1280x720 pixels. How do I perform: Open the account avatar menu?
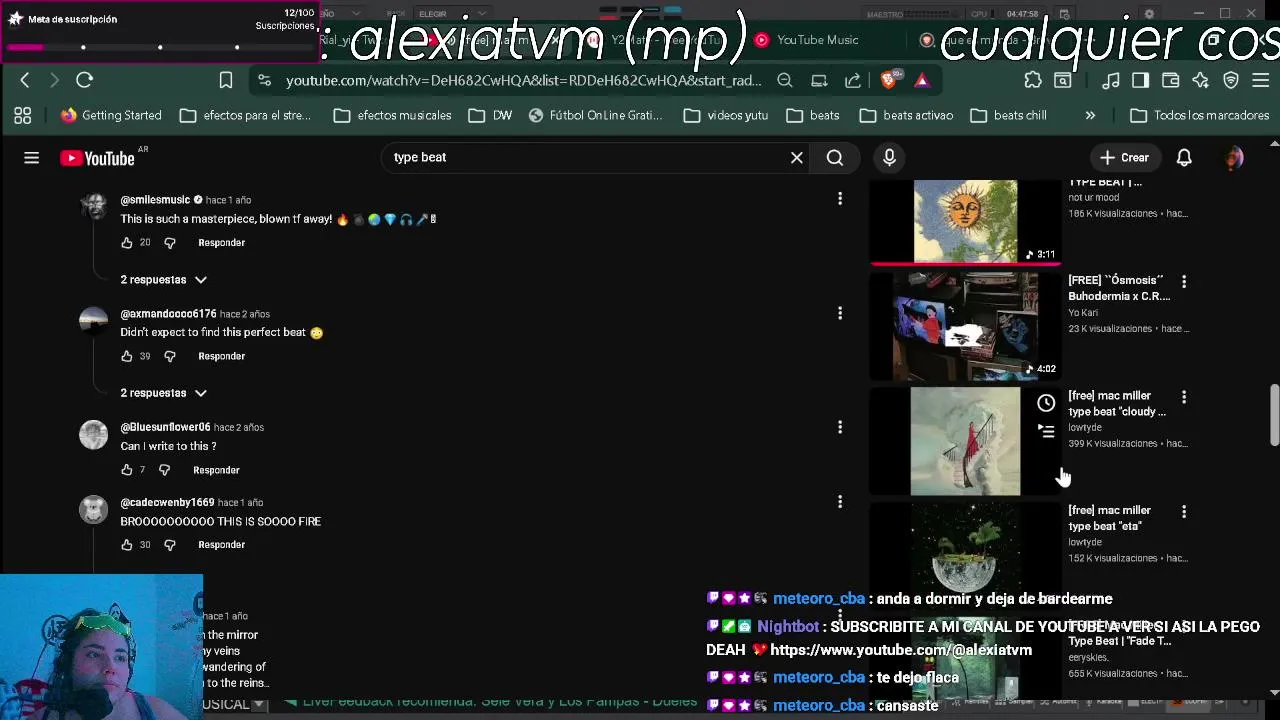pos(1234,157)
